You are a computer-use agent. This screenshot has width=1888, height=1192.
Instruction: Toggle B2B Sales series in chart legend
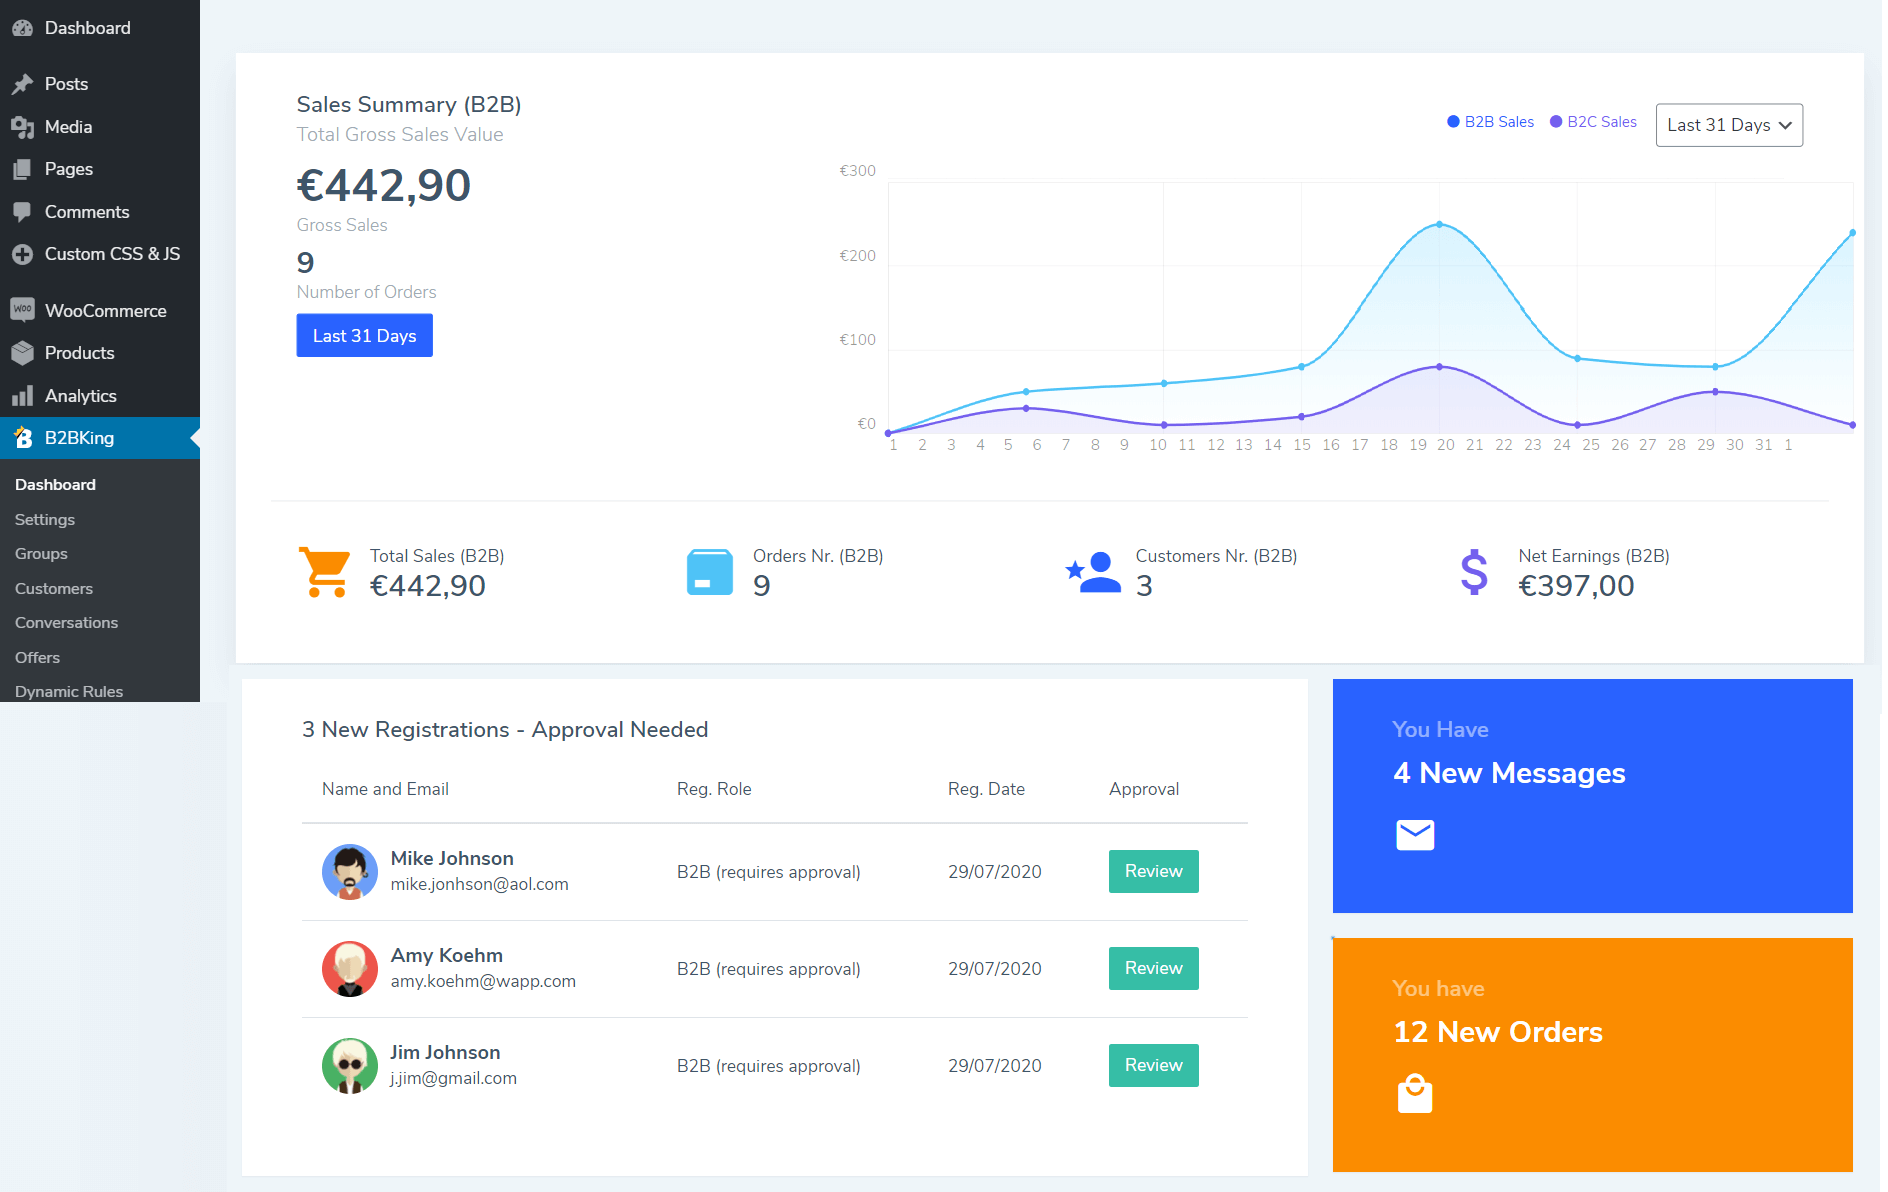click(1490, 122)
